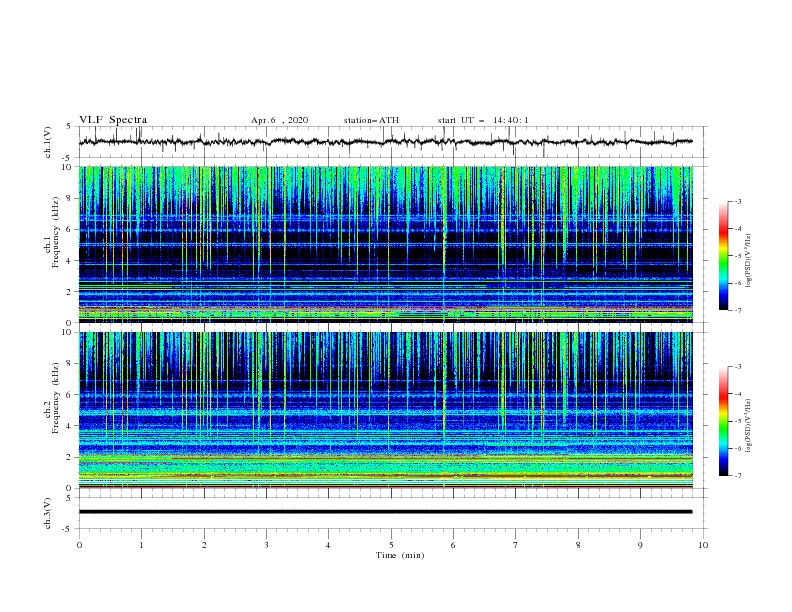Click the "ch.3(V)" waveform axis label
Viewport: 792px width, 612px height.
[48, 513]
